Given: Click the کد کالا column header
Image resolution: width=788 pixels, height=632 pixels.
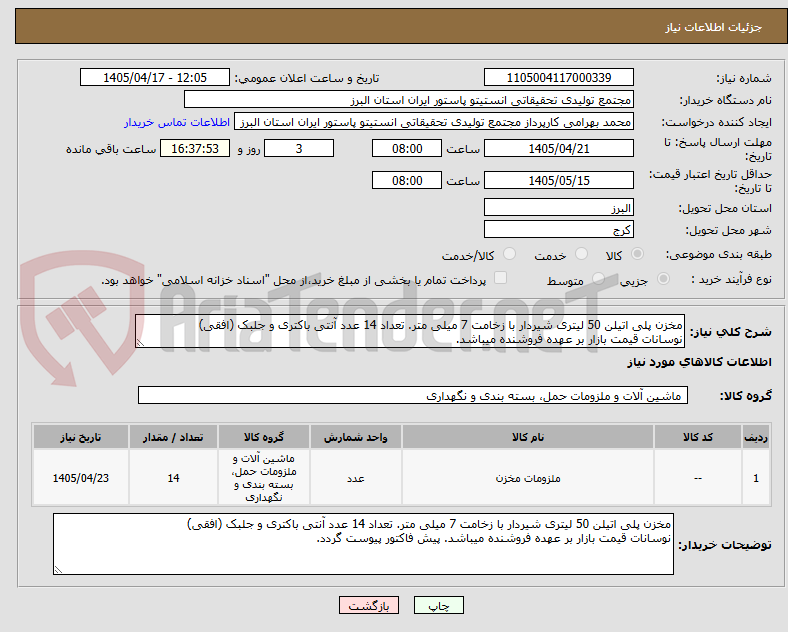Looking at the screenshot, I should [698, 437].
